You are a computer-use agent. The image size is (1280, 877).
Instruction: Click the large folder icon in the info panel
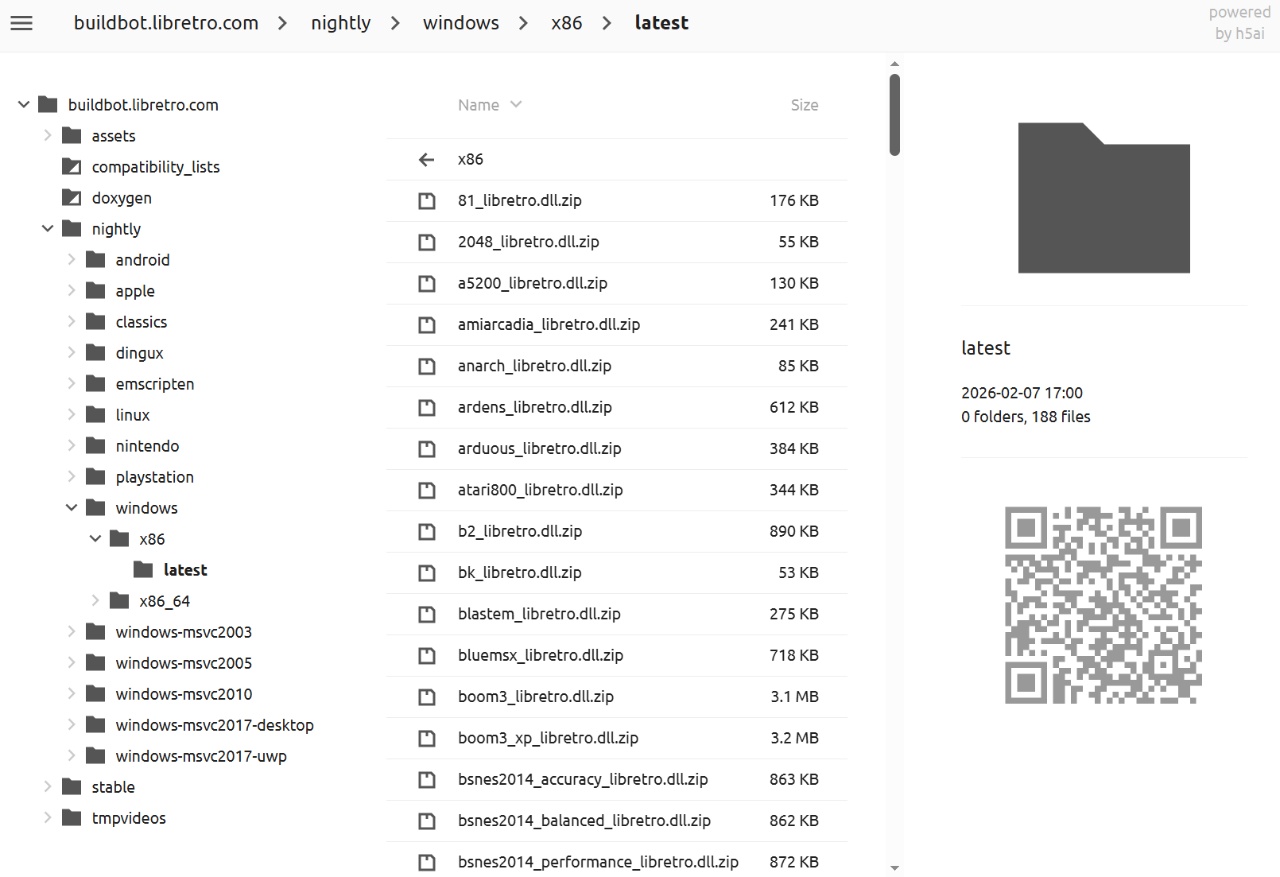point(1103,198)
